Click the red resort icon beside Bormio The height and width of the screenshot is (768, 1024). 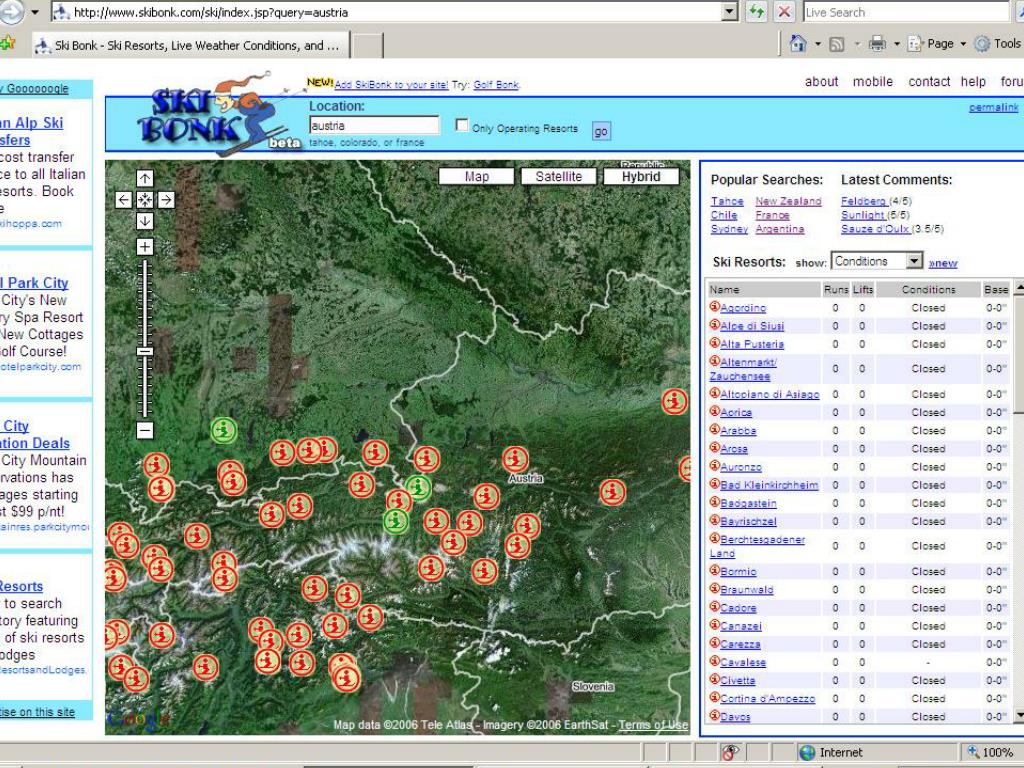click(714, 570)
